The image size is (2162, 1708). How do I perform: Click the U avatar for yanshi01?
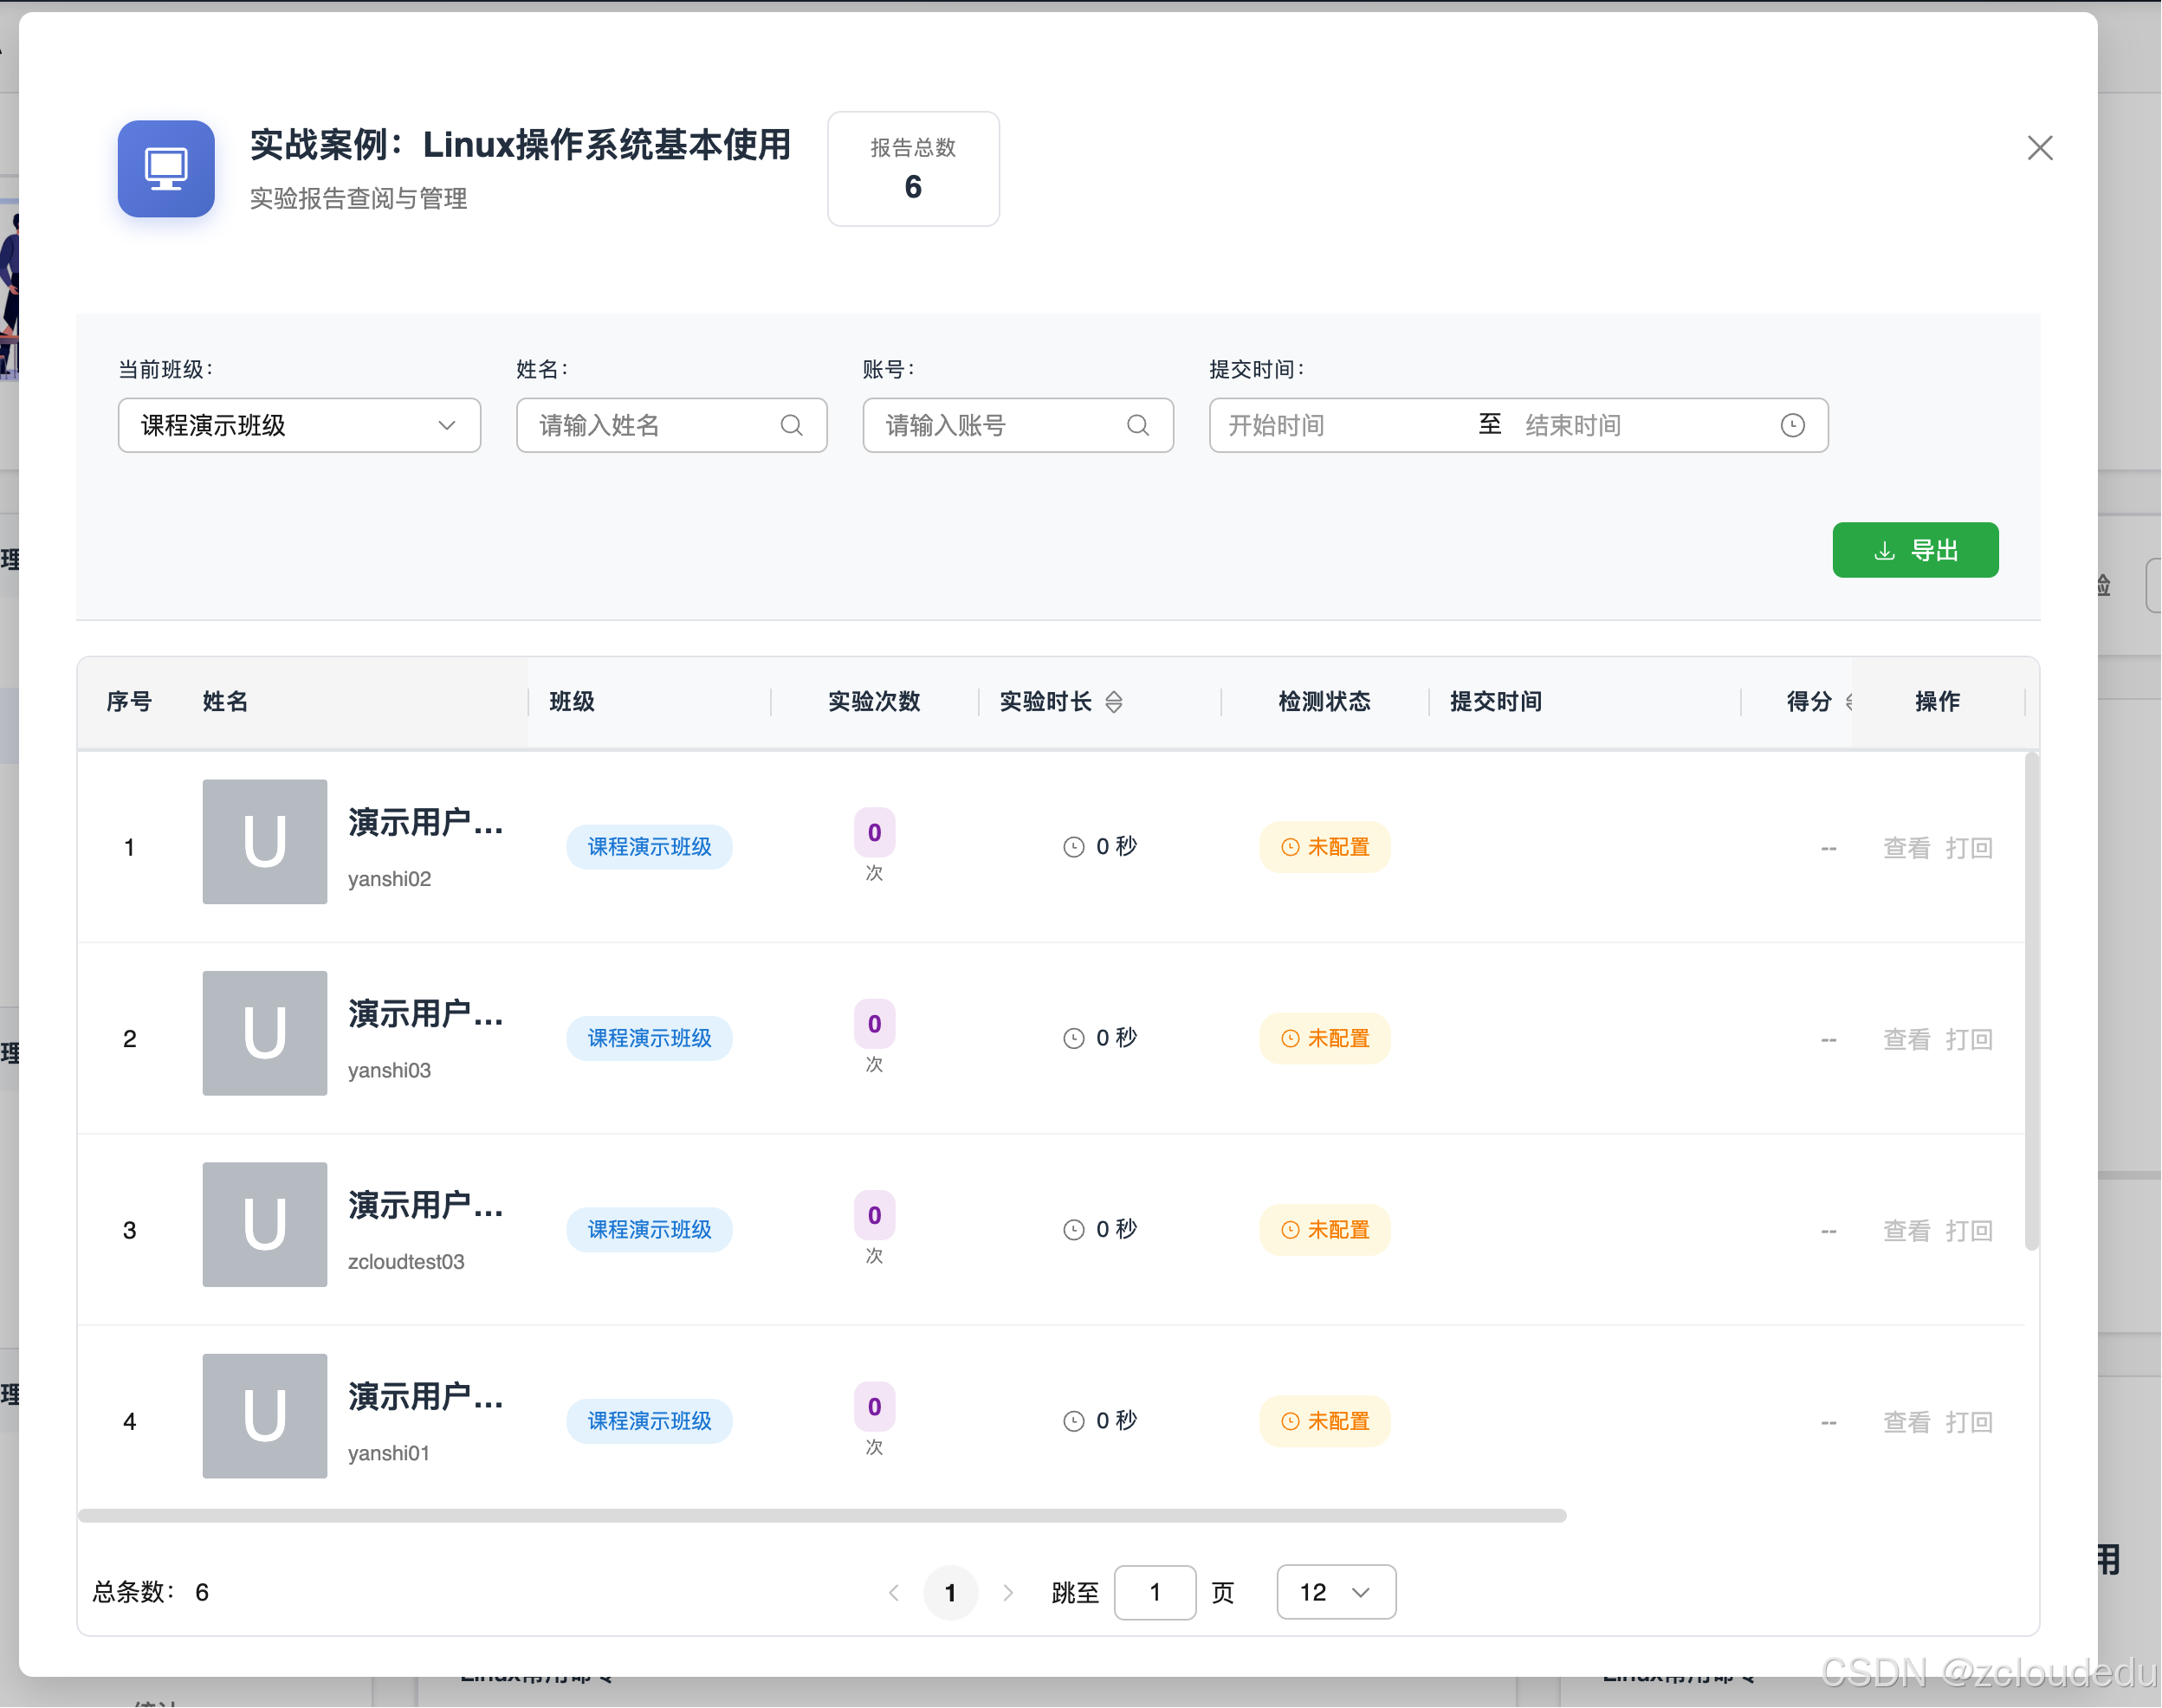265,1416
